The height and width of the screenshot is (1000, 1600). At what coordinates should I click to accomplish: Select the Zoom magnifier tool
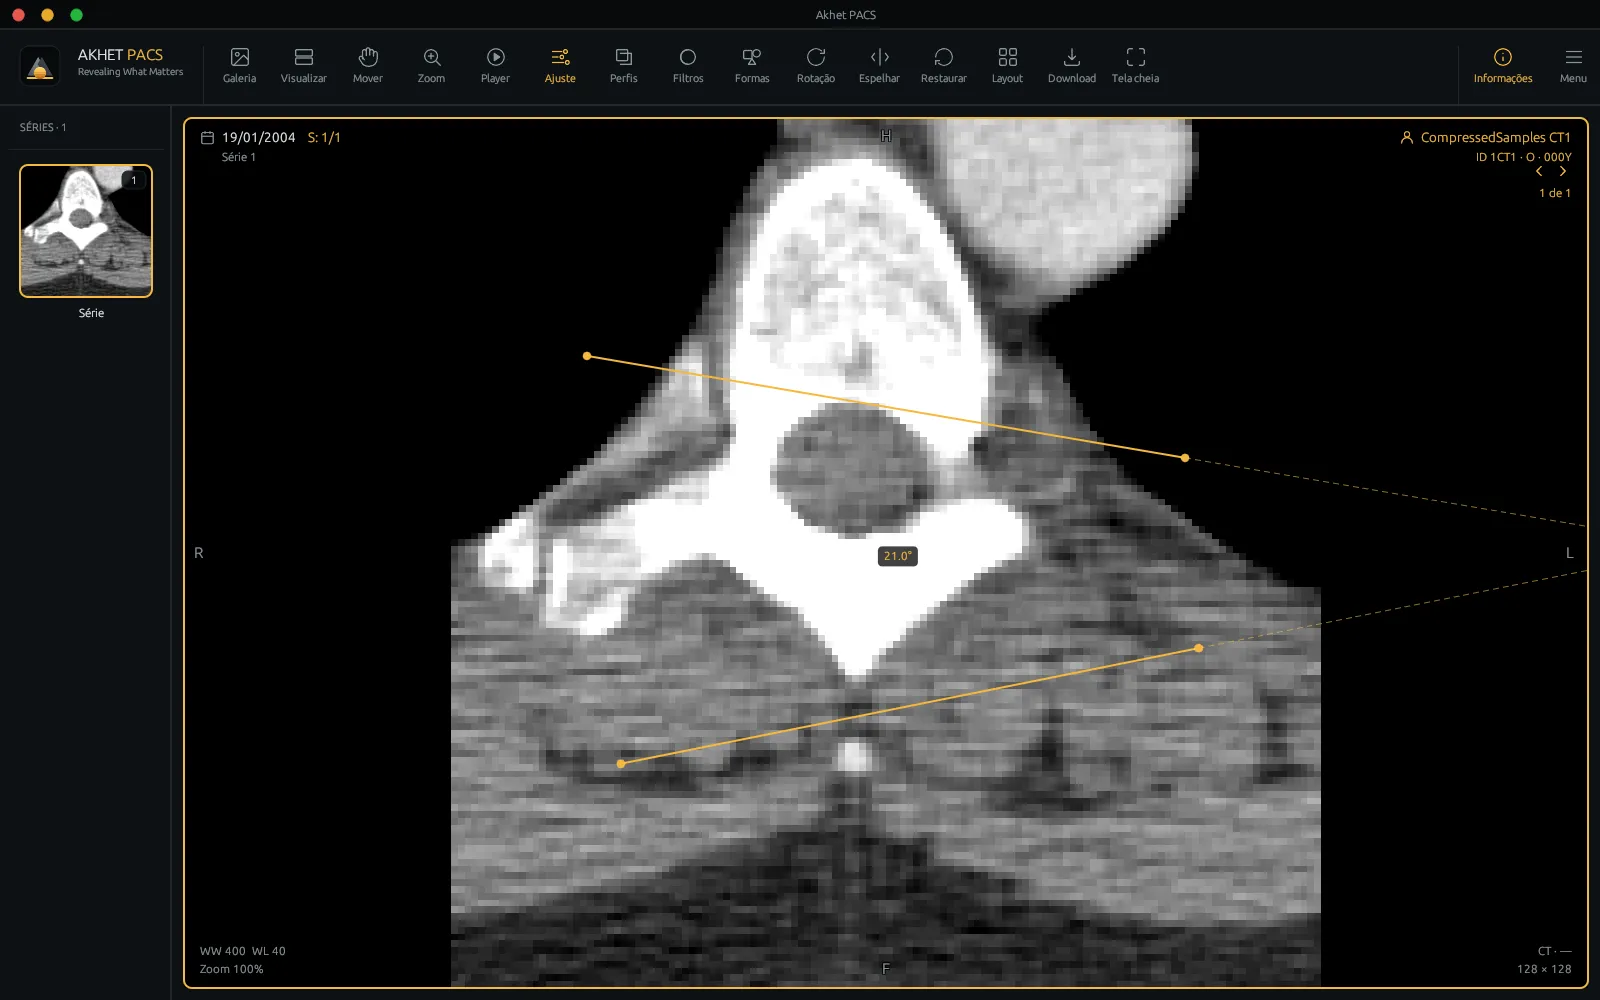click(431, 66)
